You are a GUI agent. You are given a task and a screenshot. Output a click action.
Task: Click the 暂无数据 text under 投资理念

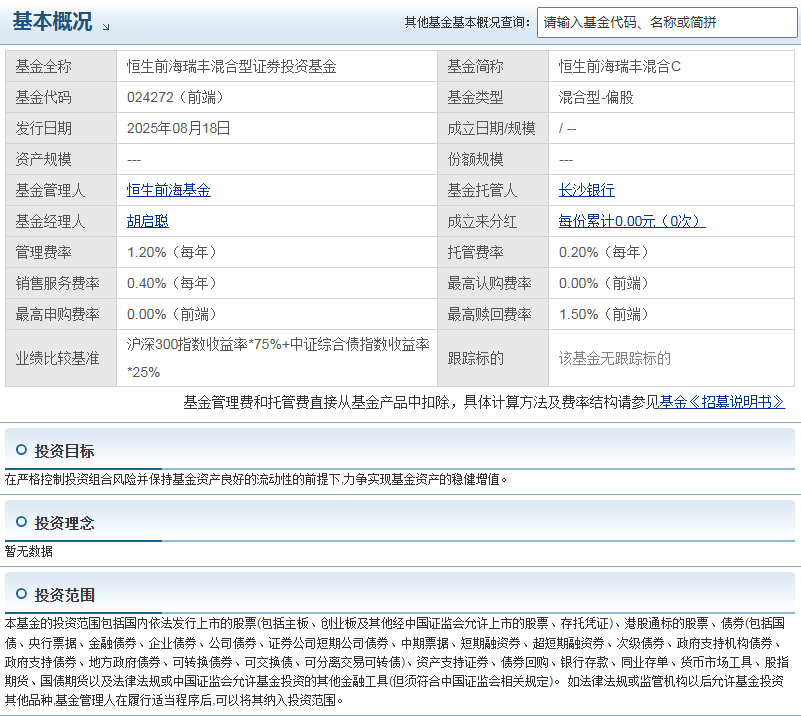click(x=29, y=552)
